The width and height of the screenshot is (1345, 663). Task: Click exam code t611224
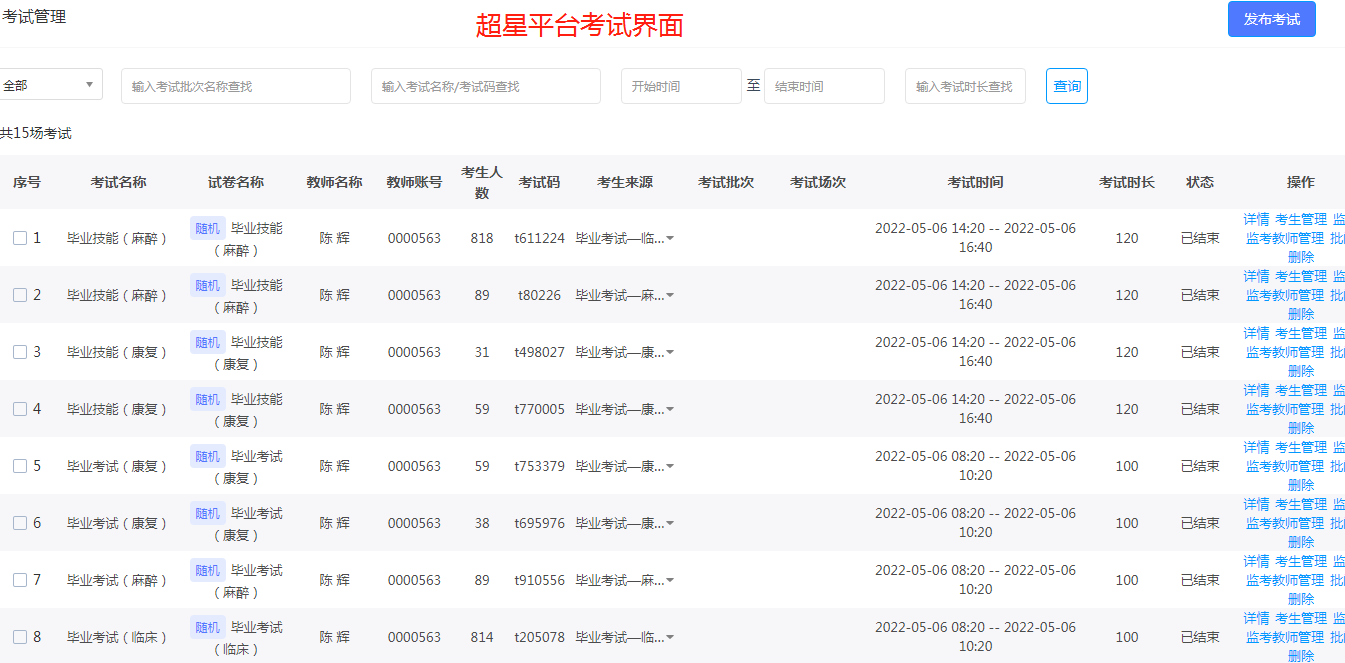coord(539,238)
